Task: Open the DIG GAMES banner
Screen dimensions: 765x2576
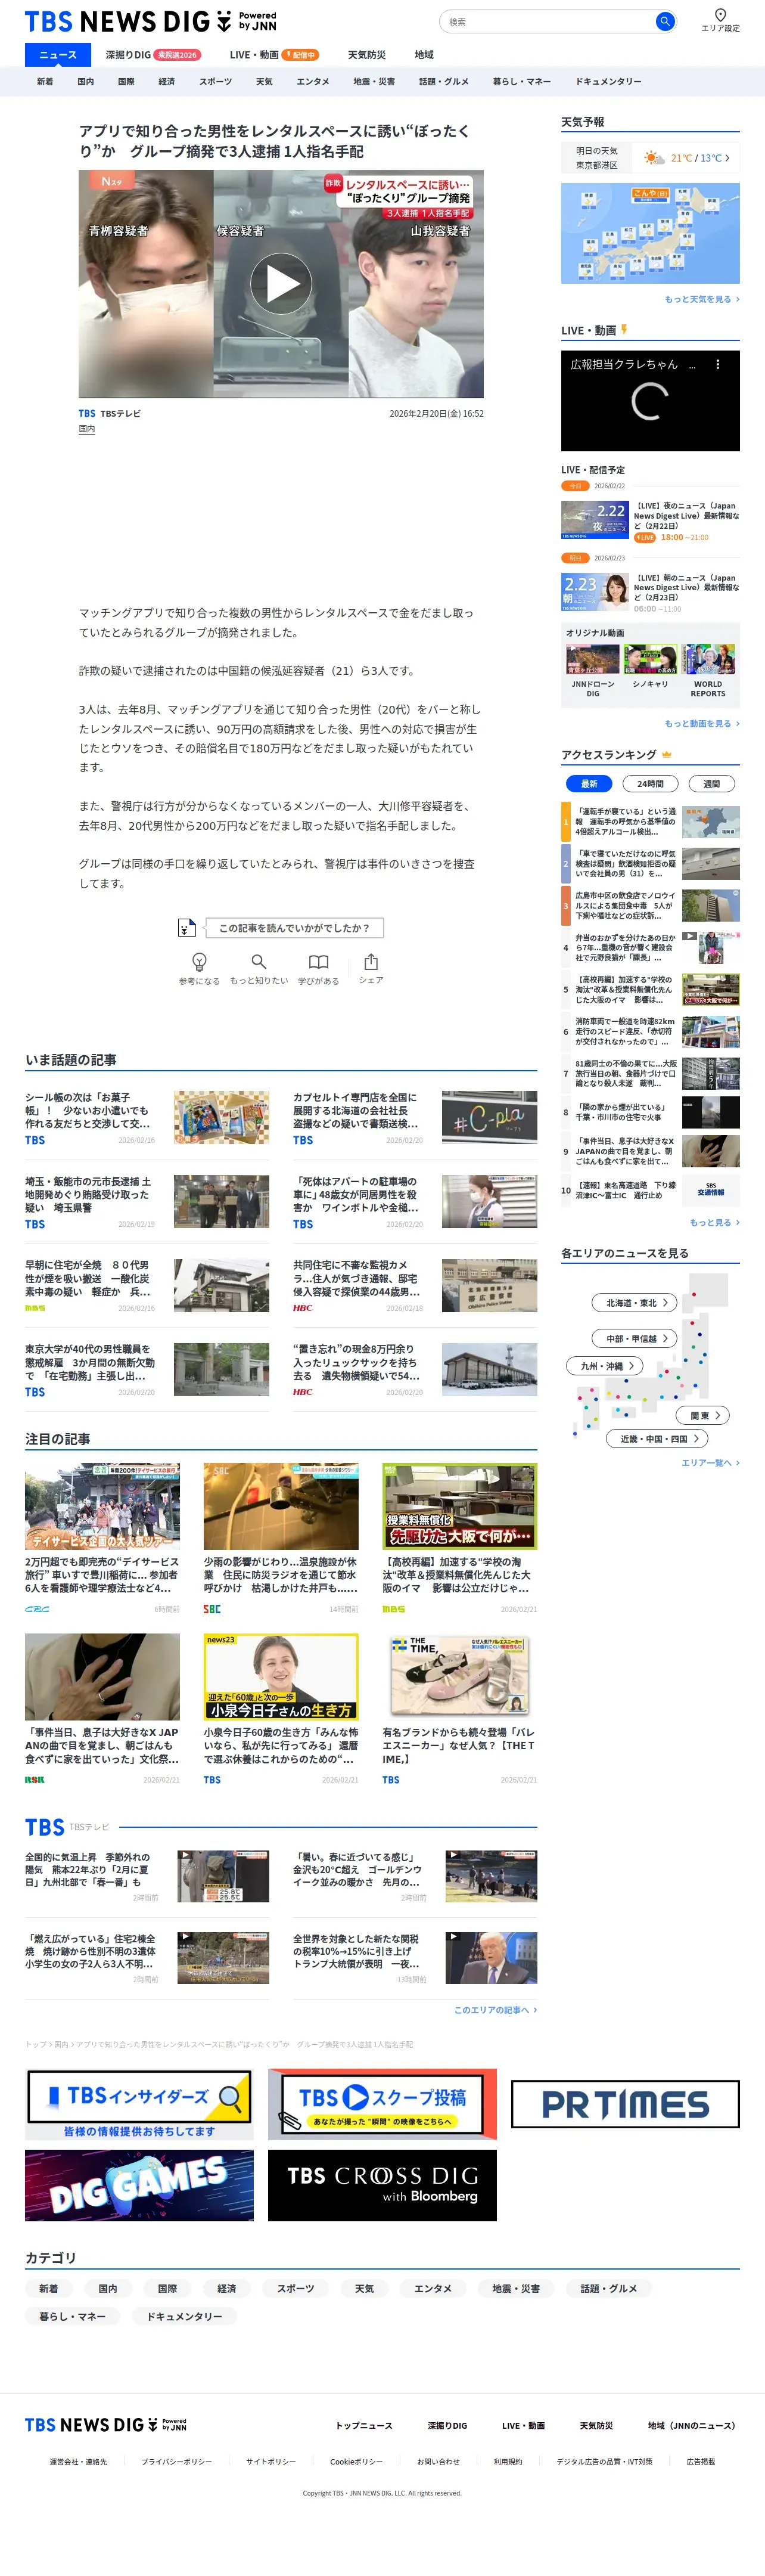Action: pos(139,2186)
